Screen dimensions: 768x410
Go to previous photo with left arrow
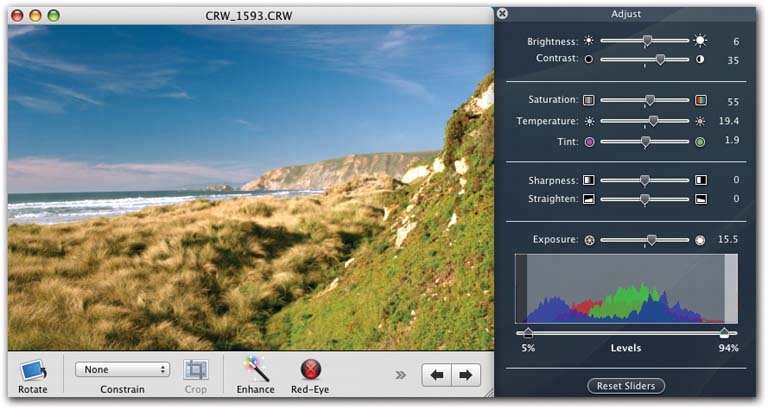coord(436,375)
